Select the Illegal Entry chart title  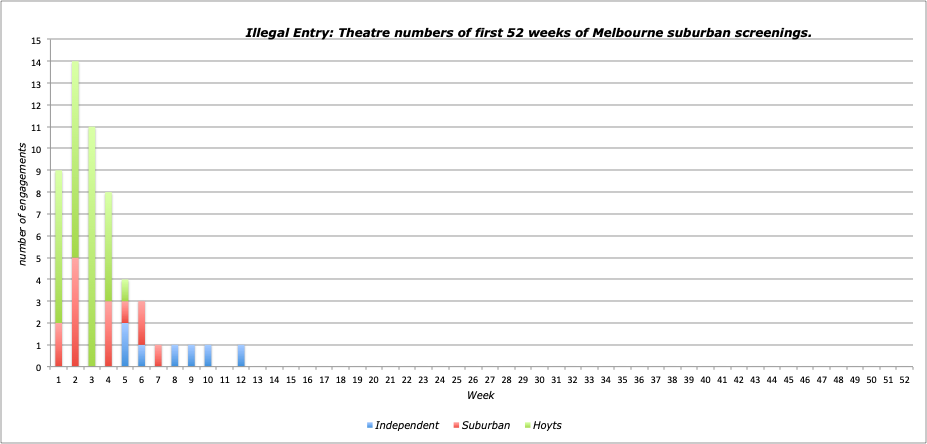pyautogui.click(x=528, y=32)
